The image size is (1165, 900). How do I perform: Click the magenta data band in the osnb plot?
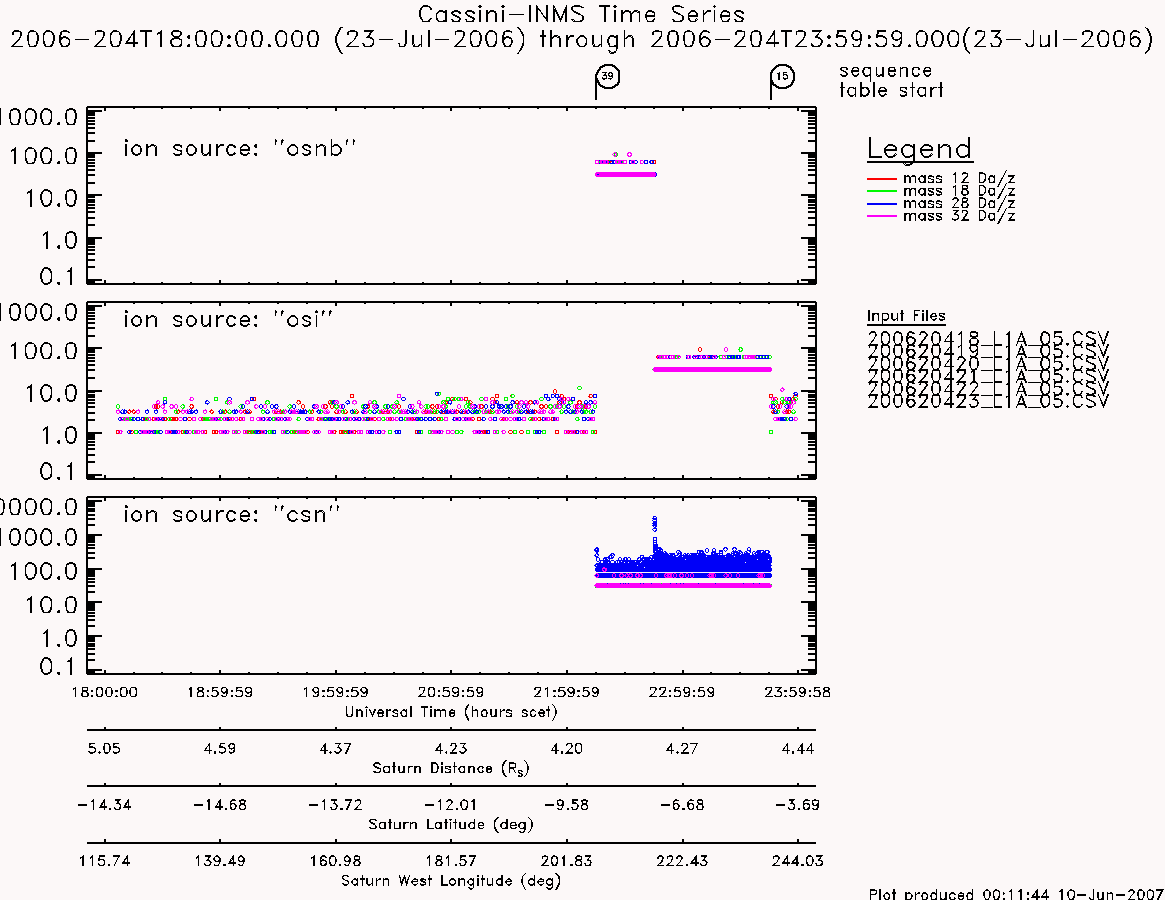(x=626, y=175)
